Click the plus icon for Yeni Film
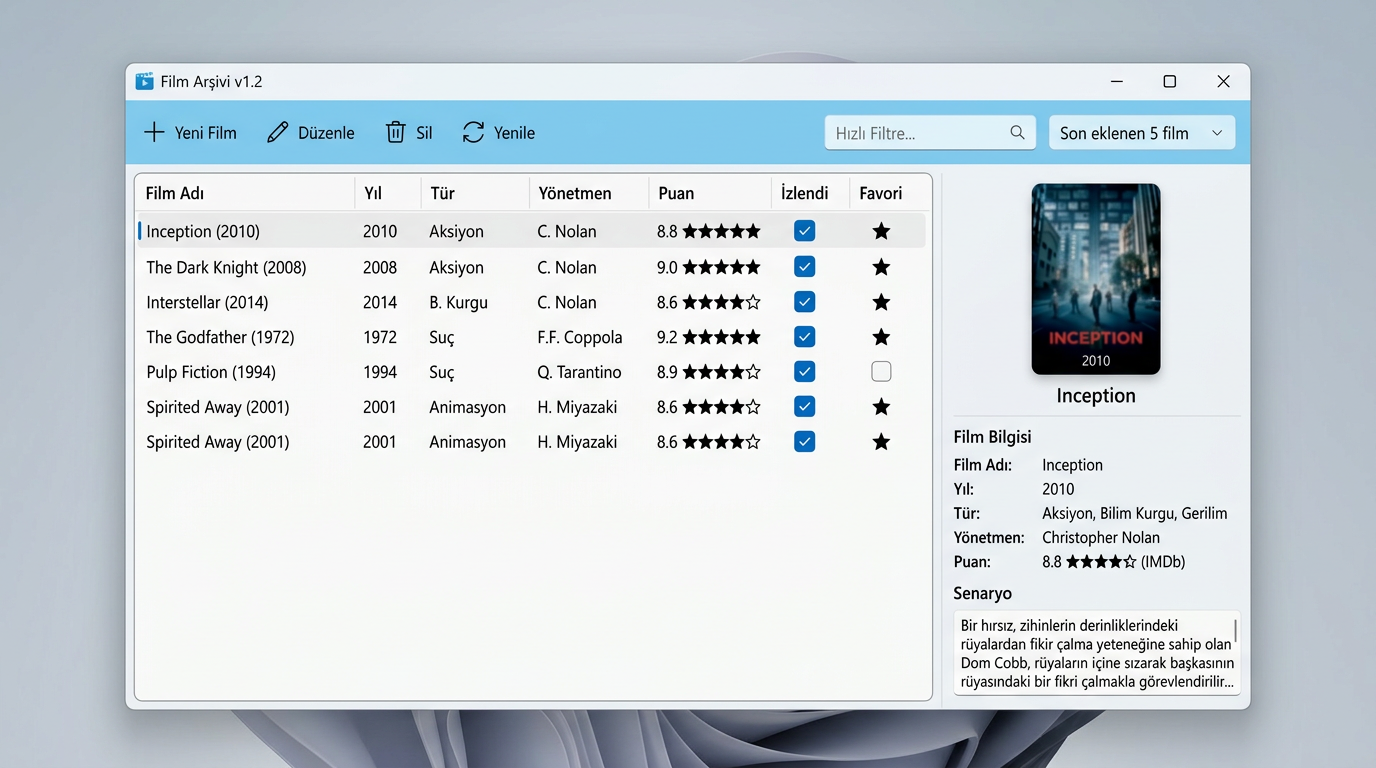 coord(154,132)
